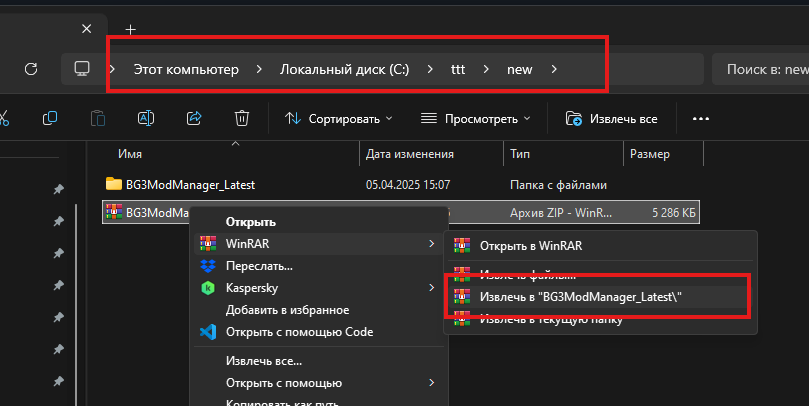Viewport: 809px width, 406px height.
Task: Expand chevron after Этот компьютер
Action: (259, 69)
